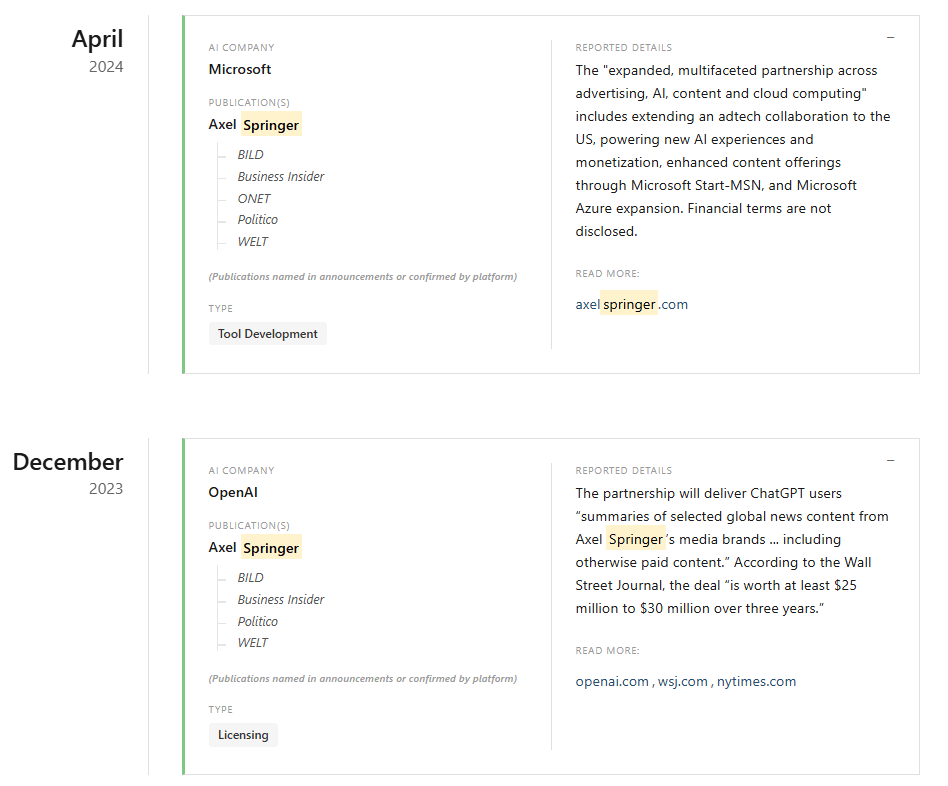948x786 pixels.
Task: Click Politico in the Microsoft publications list
Action: (x=257, y=220)
